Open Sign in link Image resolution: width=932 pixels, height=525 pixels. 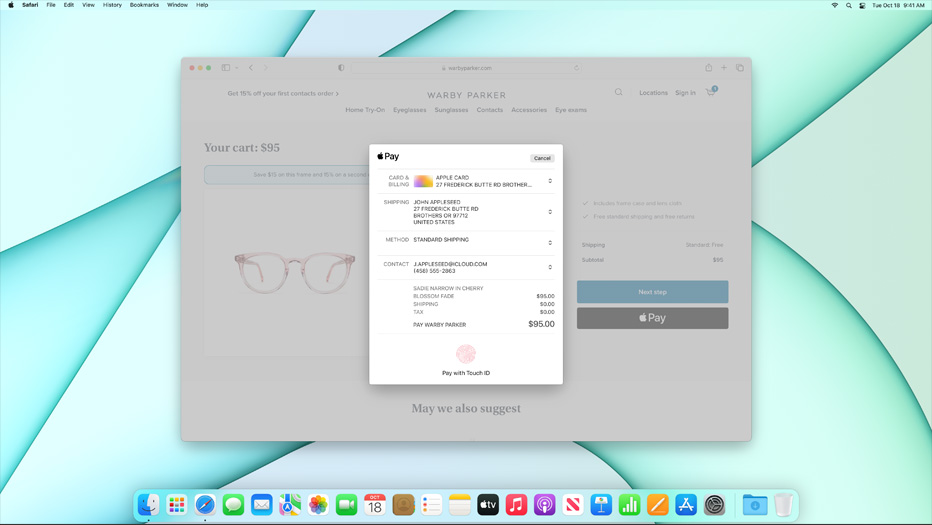click(x=685, y=93)
